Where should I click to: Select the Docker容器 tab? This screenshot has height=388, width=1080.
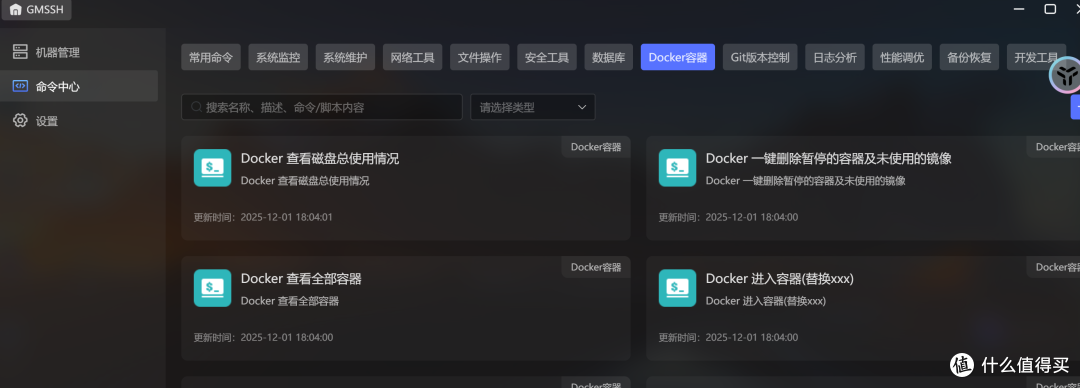pos(678,57)
